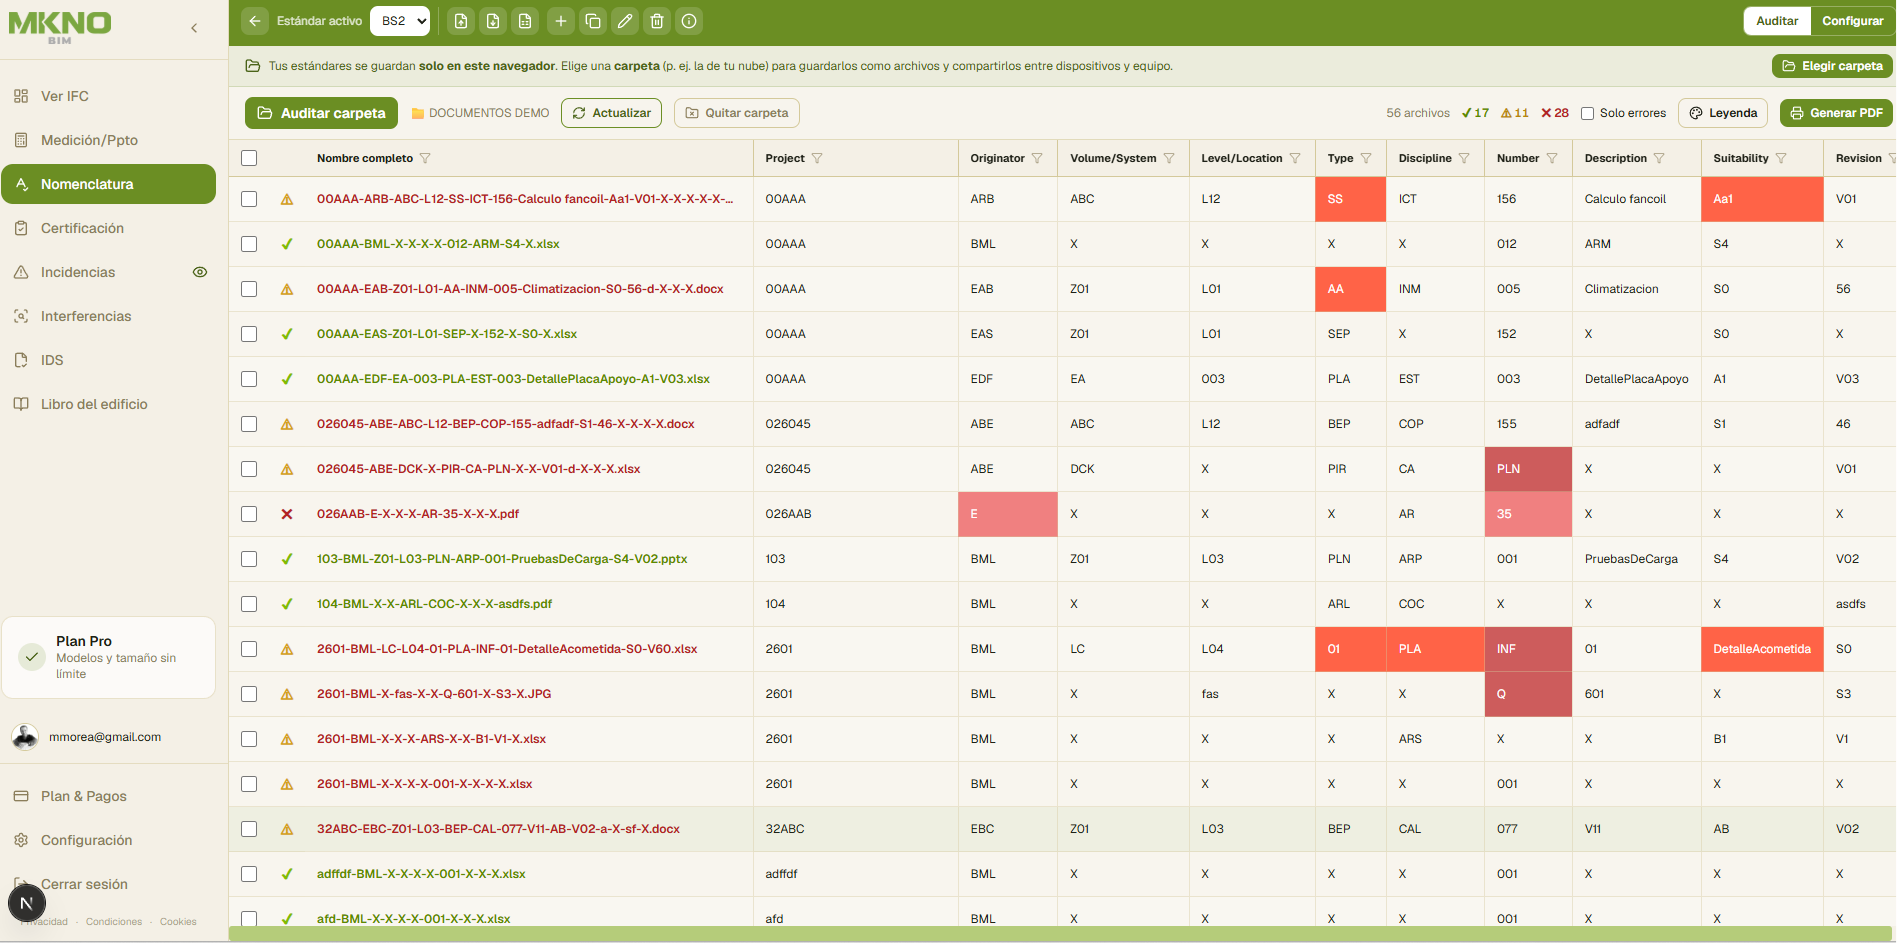Switch to the Auditar tab
The height and width of the screenshot is (944, 1897).
[x=1777, y=21]
